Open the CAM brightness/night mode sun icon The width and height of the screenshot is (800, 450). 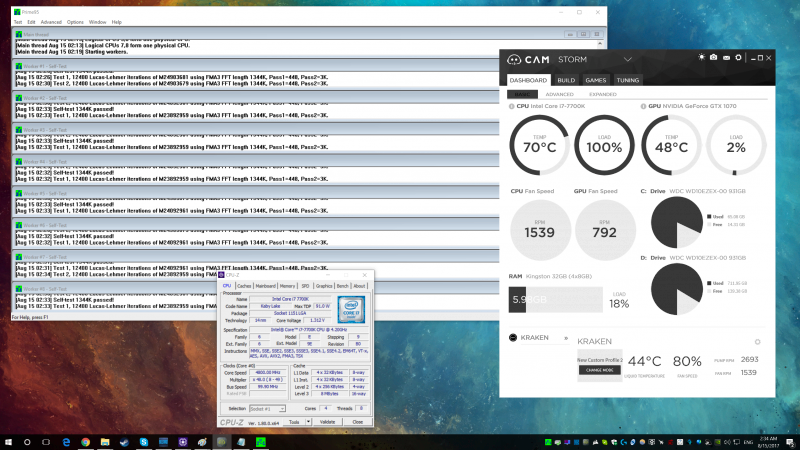pos(702,58)
